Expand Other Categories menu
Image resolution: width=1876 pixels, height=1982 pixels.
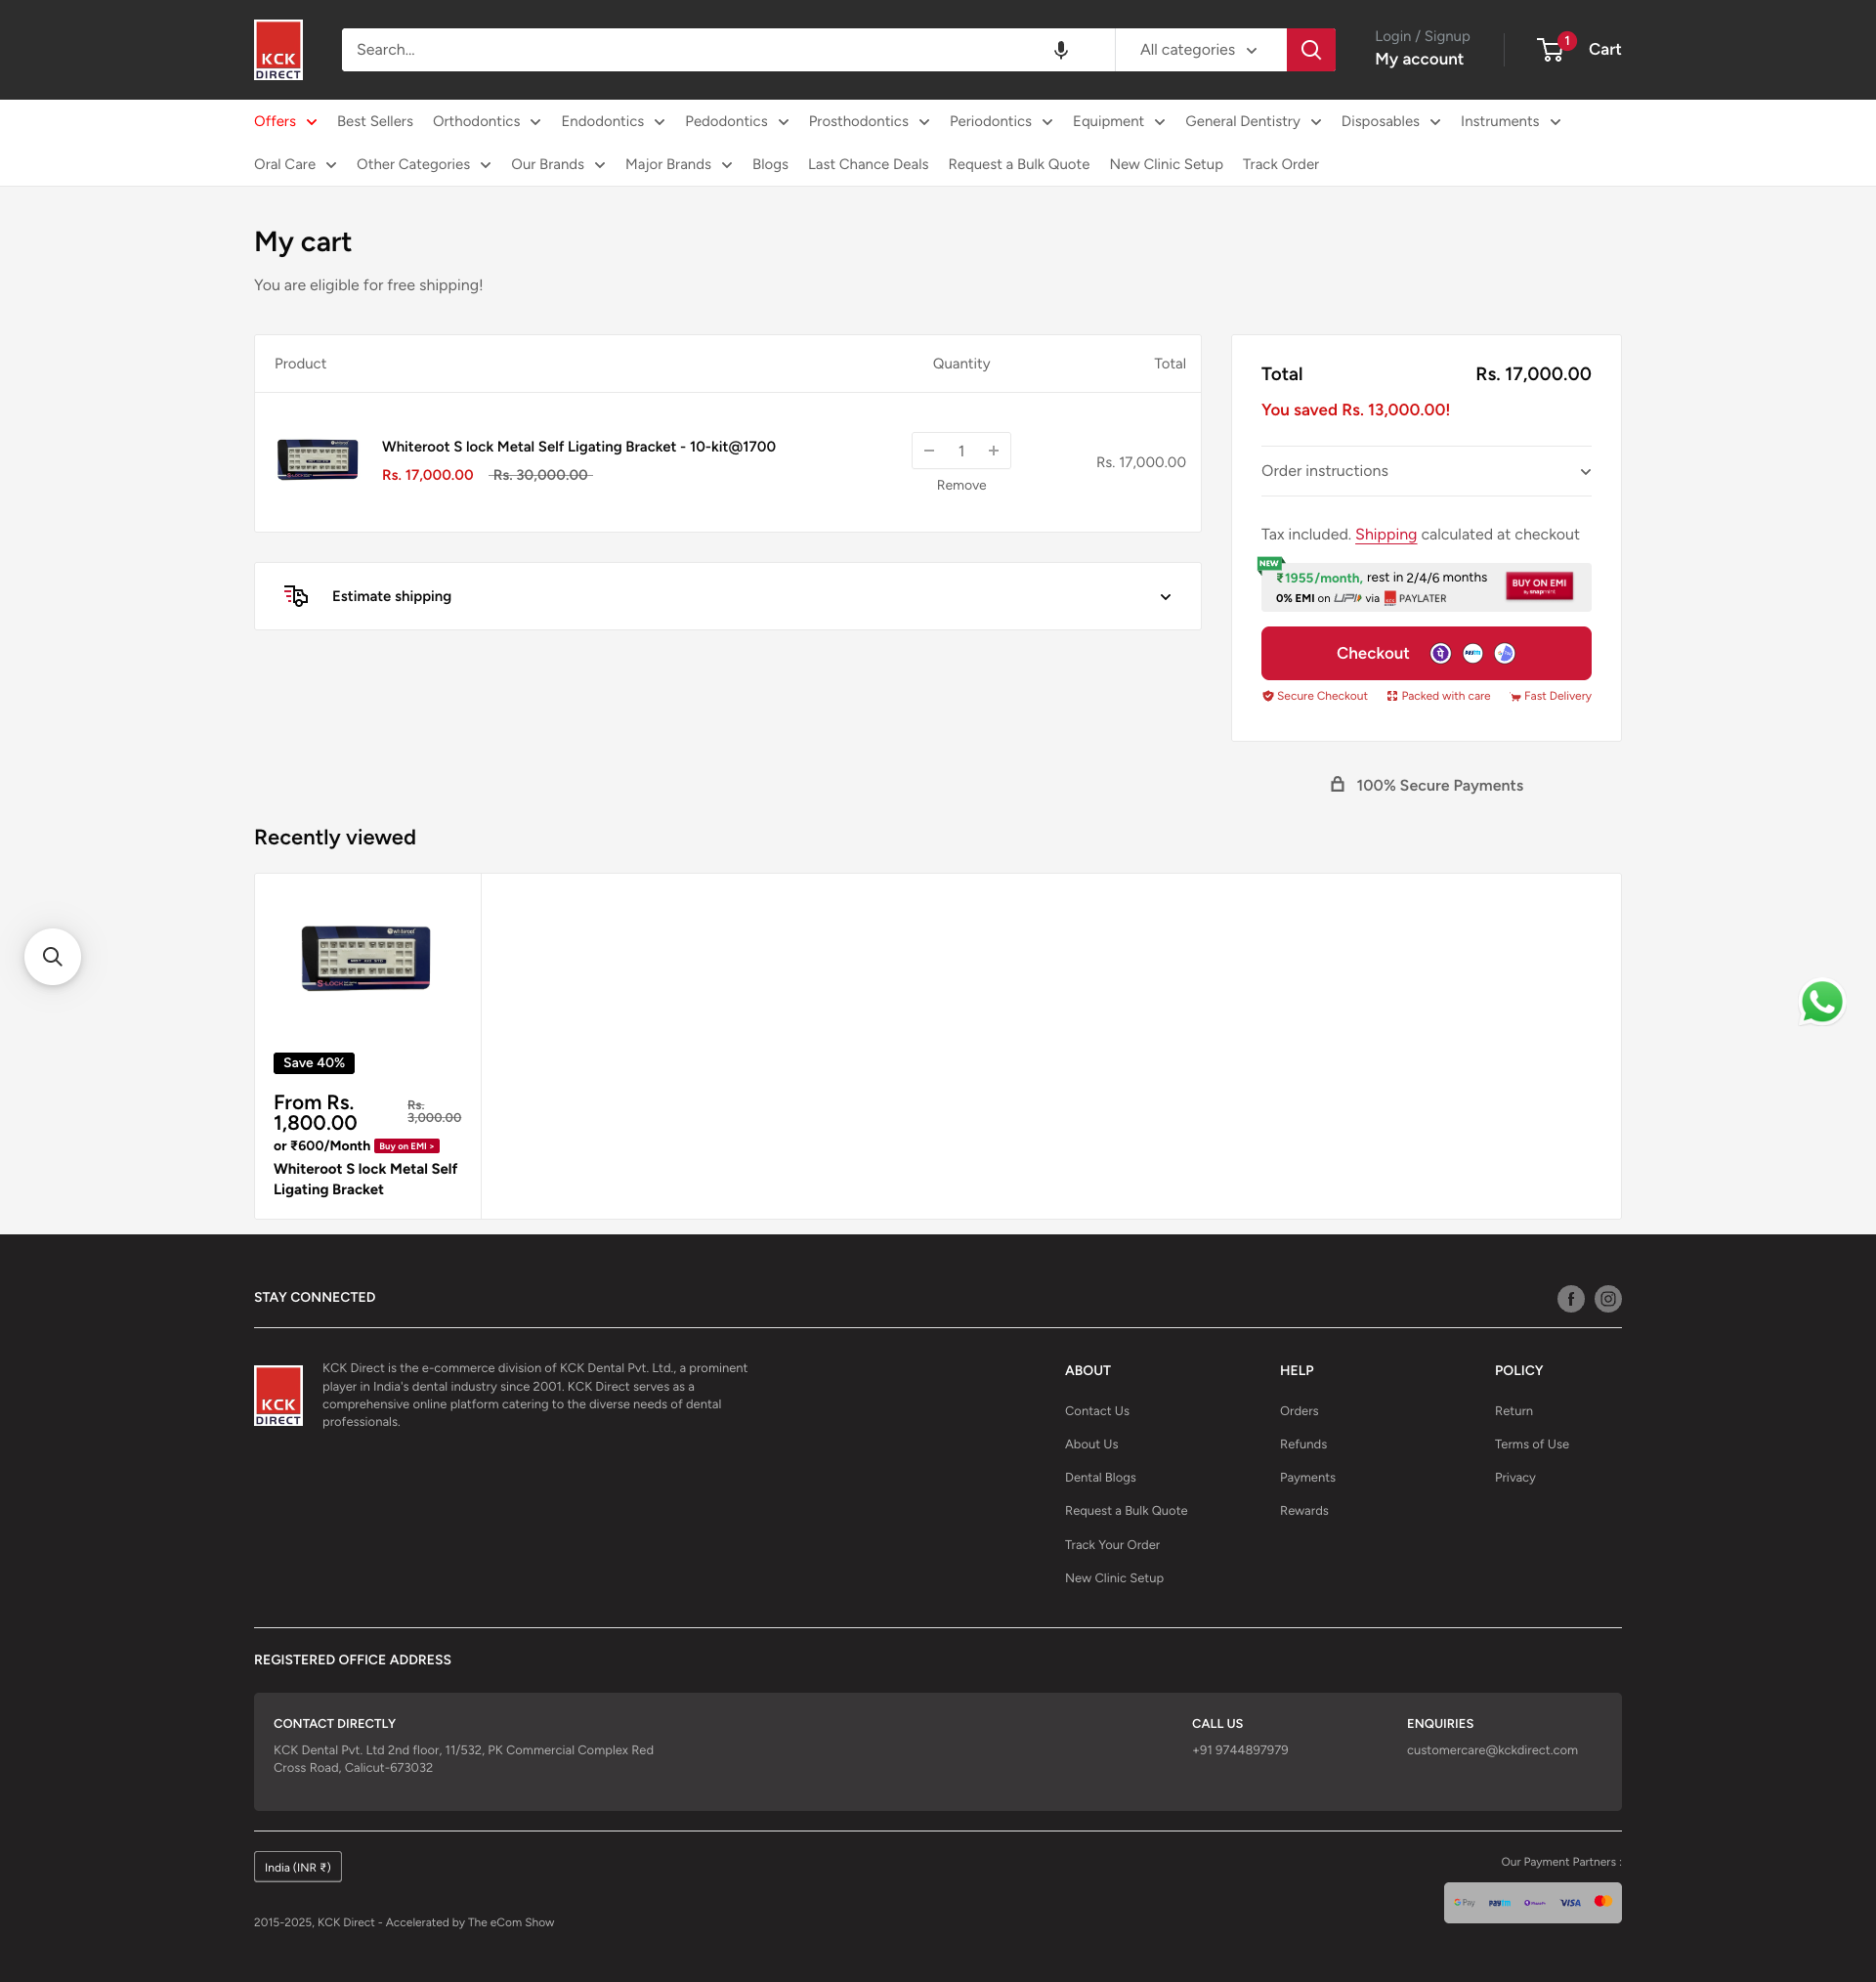[x=424, y=164]
